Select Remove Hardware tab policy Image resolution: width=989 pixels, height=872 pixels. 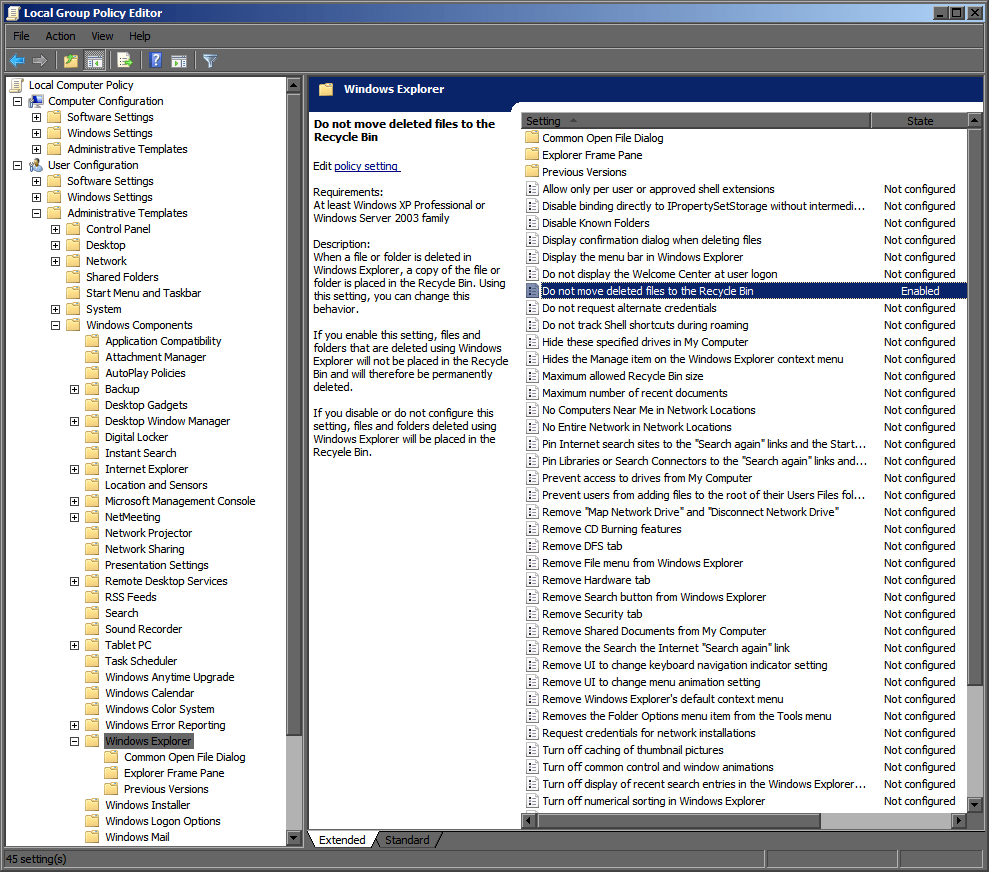[596, 581]
